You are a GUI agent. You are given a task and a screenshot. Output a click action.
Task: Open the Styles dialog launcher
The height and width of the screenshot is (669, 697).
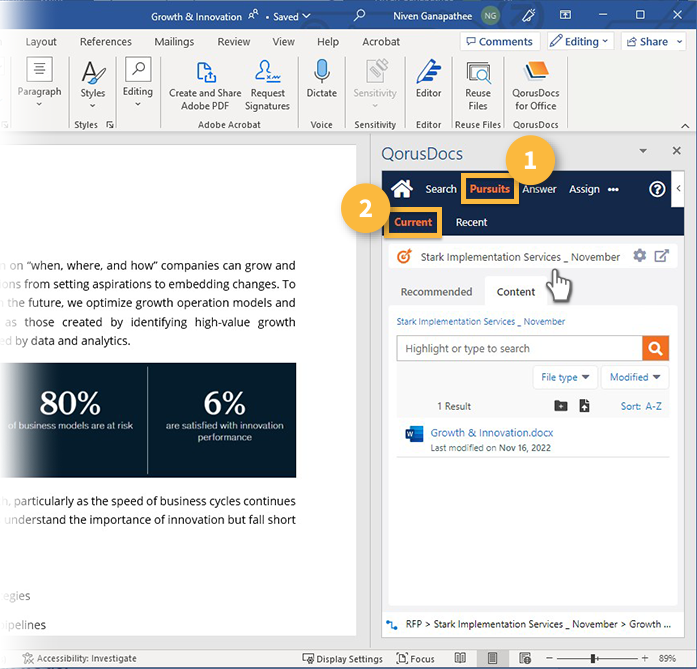pyautogui.click(x=109, y=125)
